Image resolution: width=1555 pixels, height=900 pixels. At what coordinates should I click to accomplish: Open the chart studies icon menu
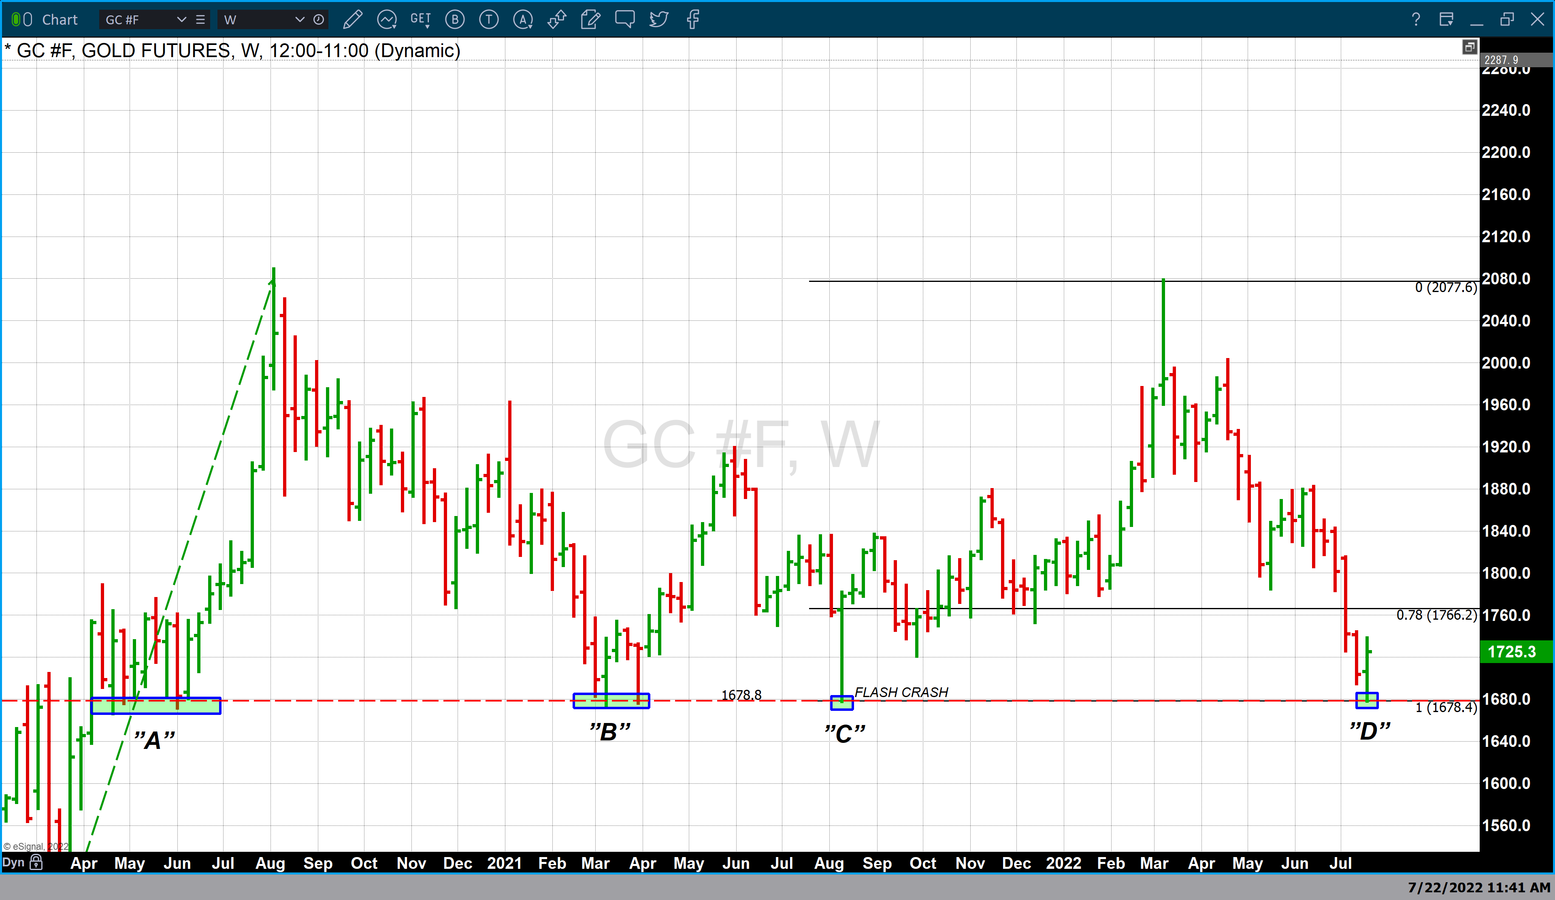pos(387,19)
